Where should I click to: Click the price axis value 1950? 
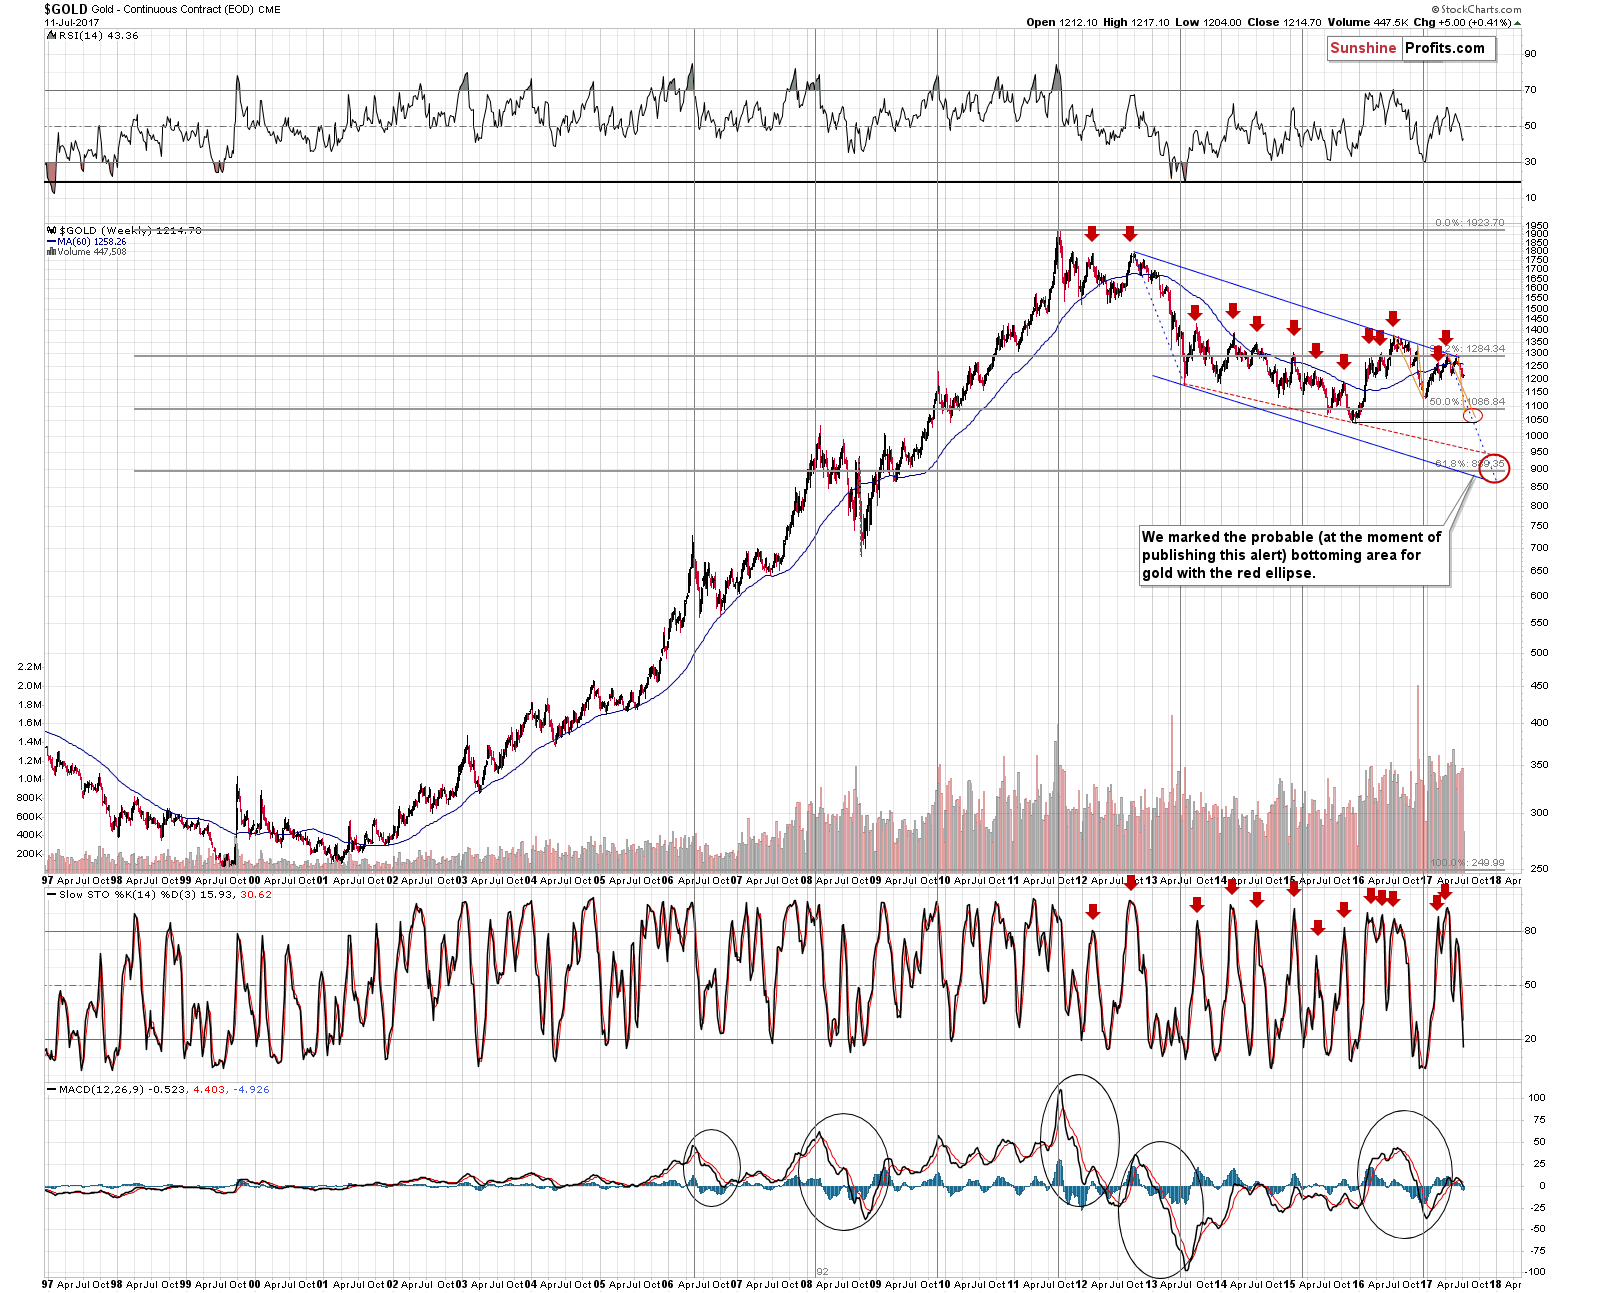coord(1537,226)
